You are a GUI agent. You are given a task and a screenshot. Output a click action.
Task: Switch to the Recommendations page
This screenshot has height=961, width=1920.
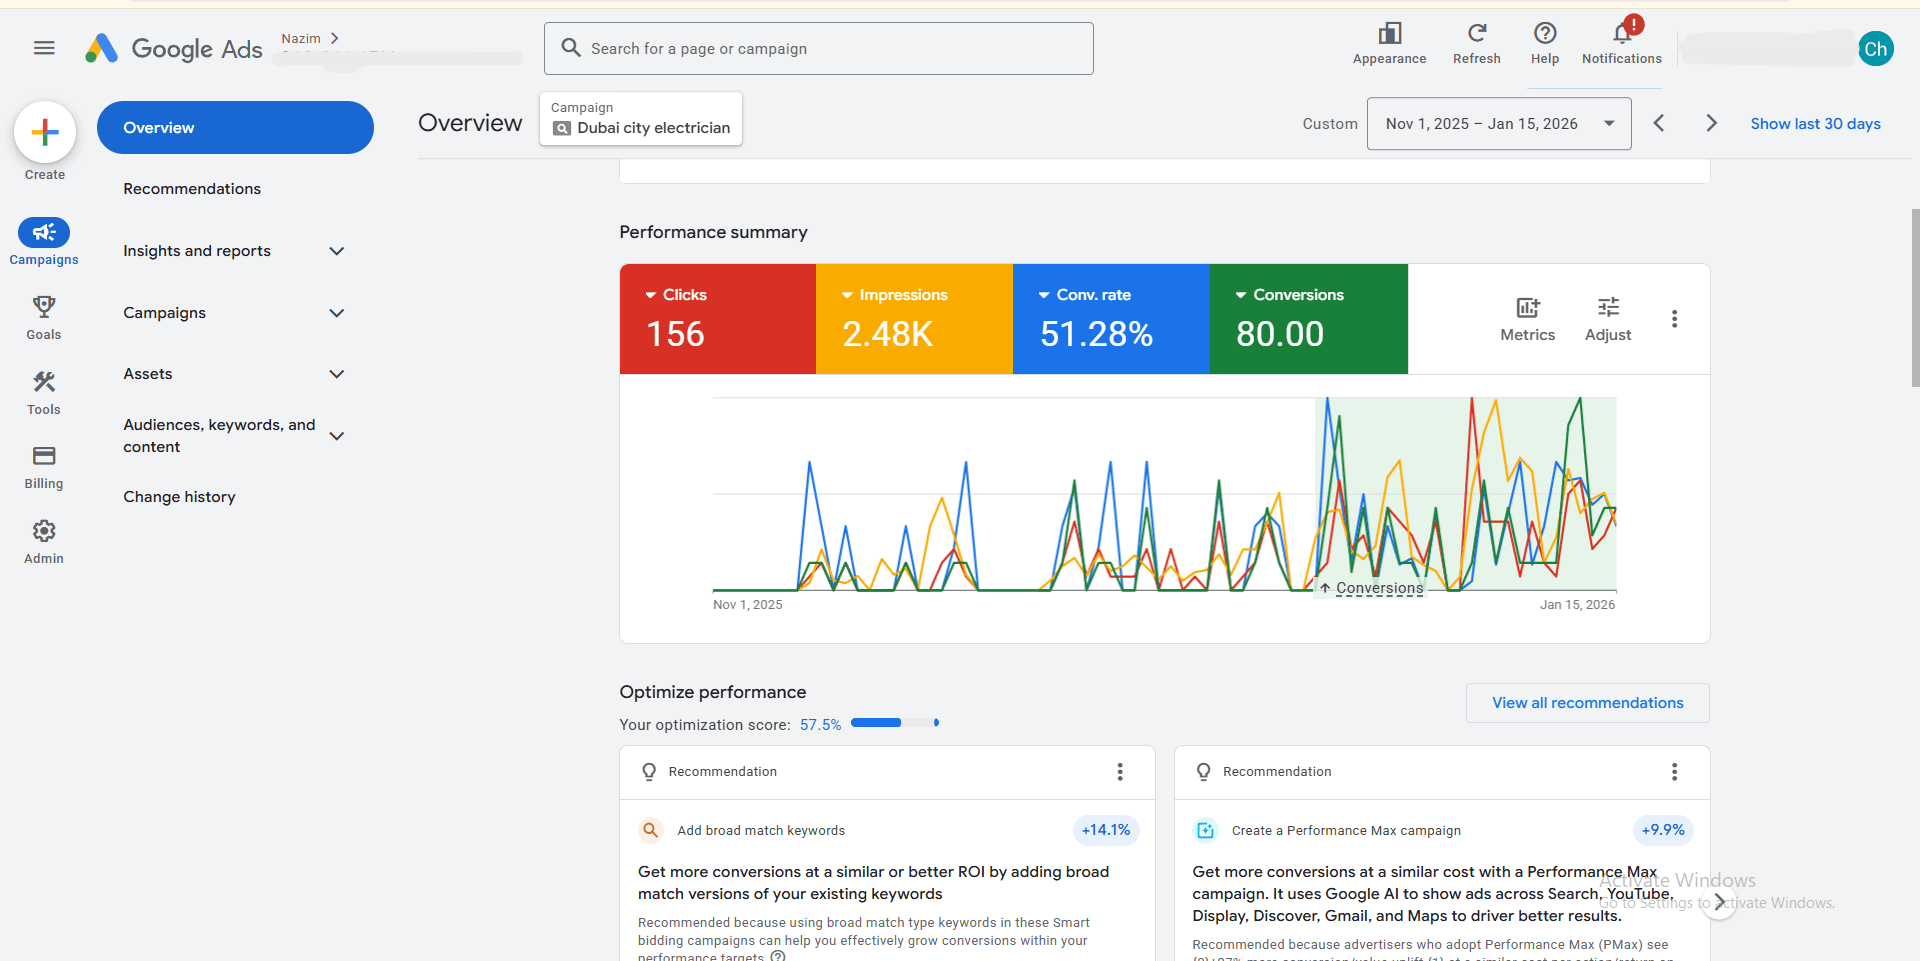click(192, 188)
